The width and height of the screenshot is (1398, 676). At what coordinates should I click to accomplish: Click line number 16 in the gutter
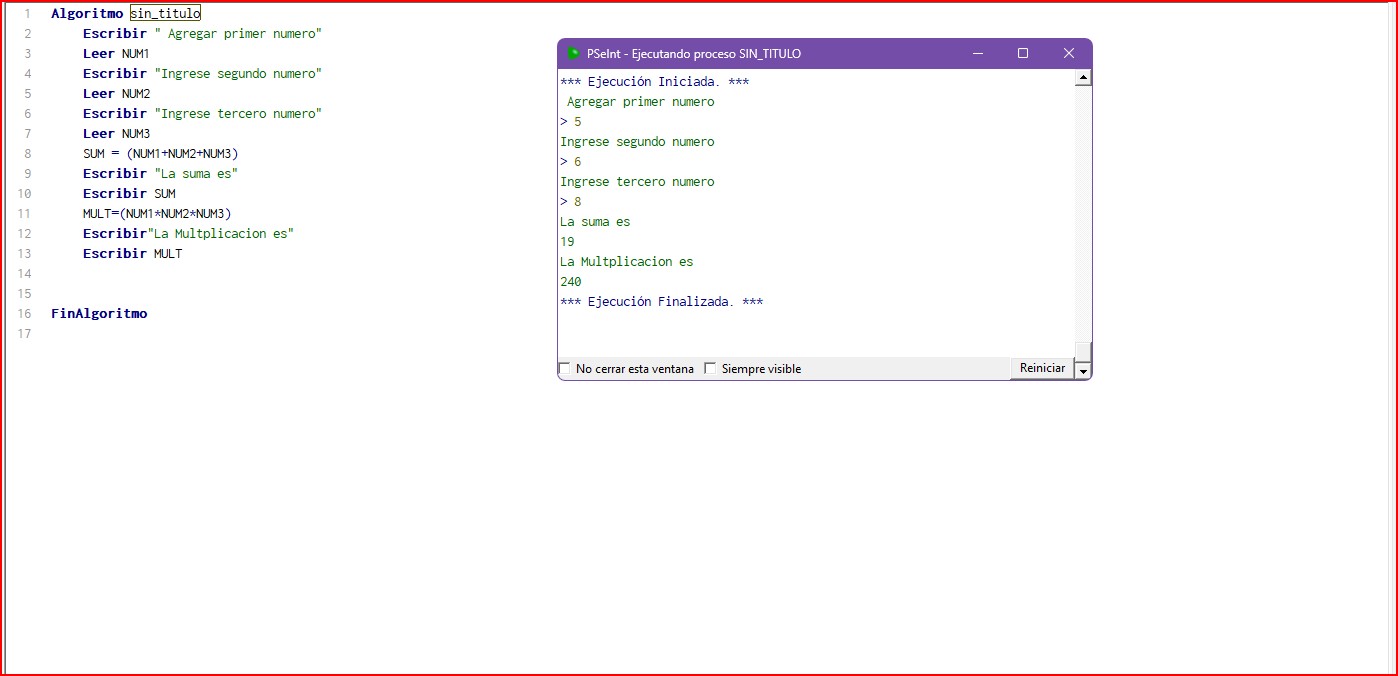(25, 314)
